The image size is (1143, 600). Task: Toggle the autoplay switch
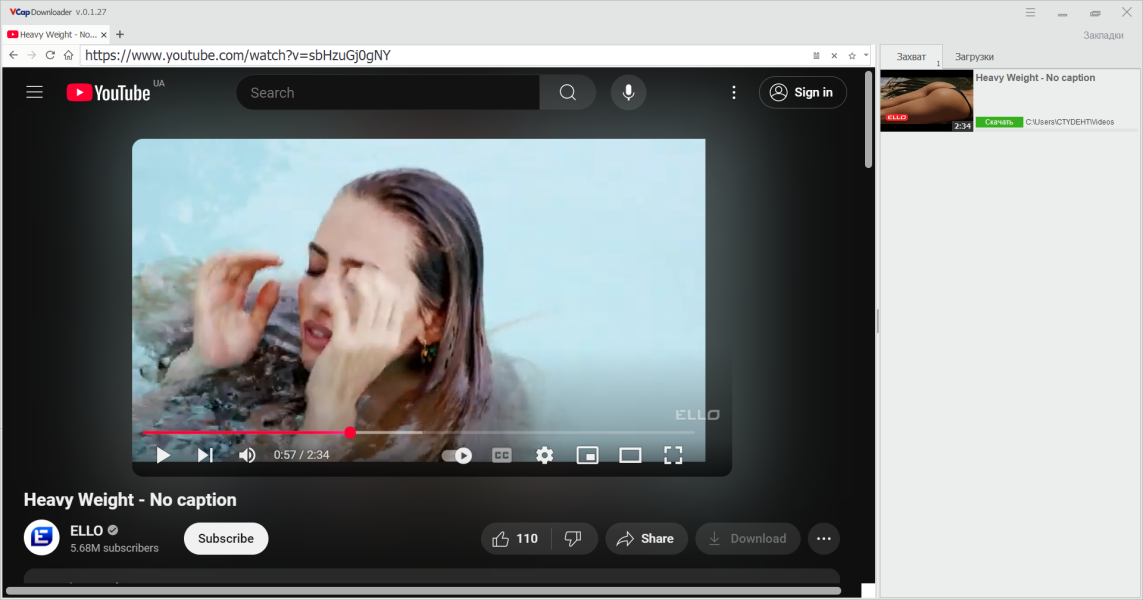pos(457,456)
